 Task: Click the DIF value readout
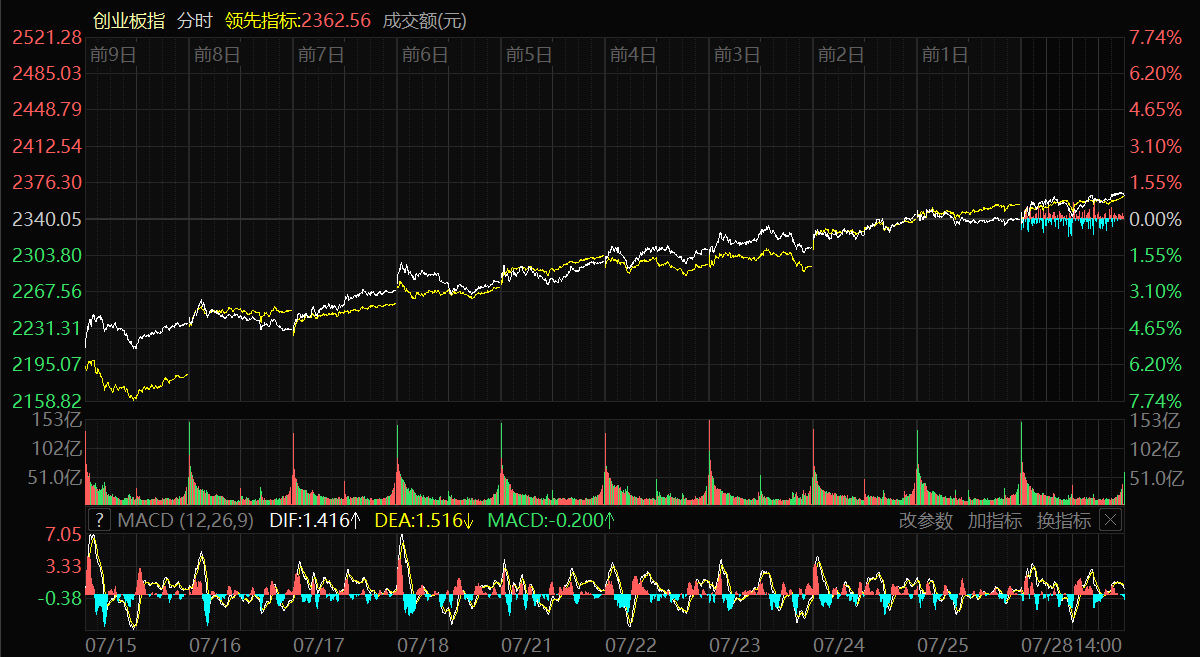click(x=315, y=520)
